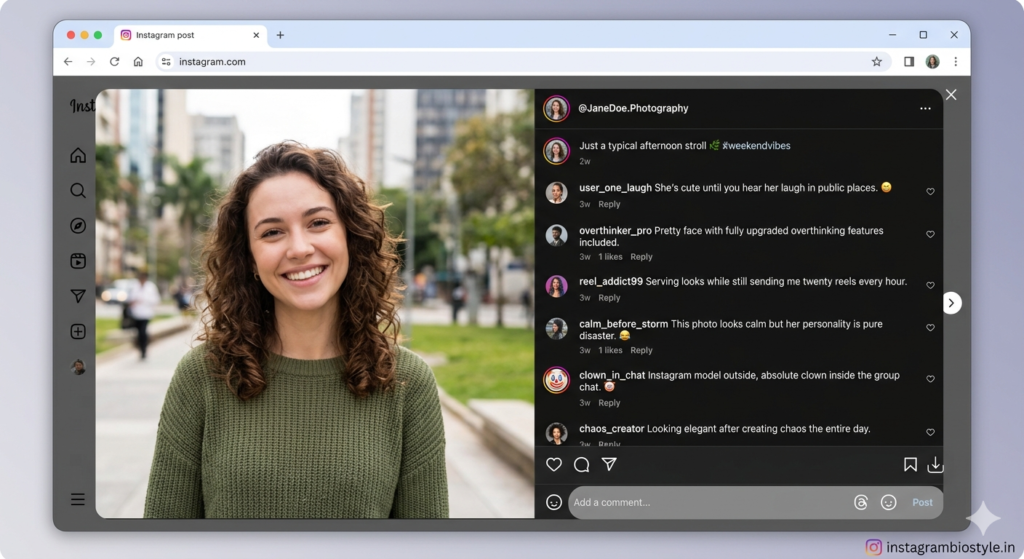
Task: Open the Reels icon in sidebar
Action: point(78,261)
